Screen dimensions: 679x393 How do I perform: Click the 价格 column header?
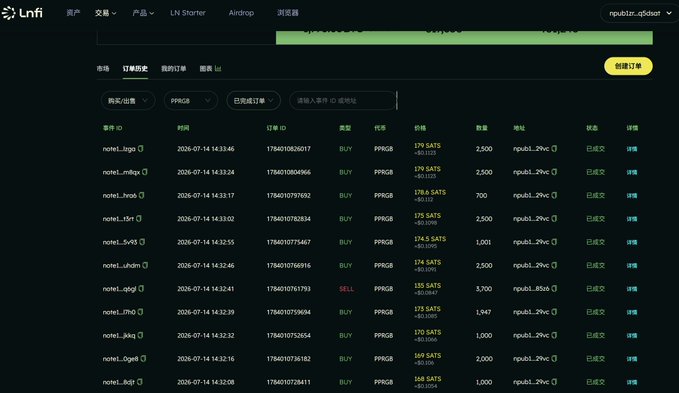420,128
